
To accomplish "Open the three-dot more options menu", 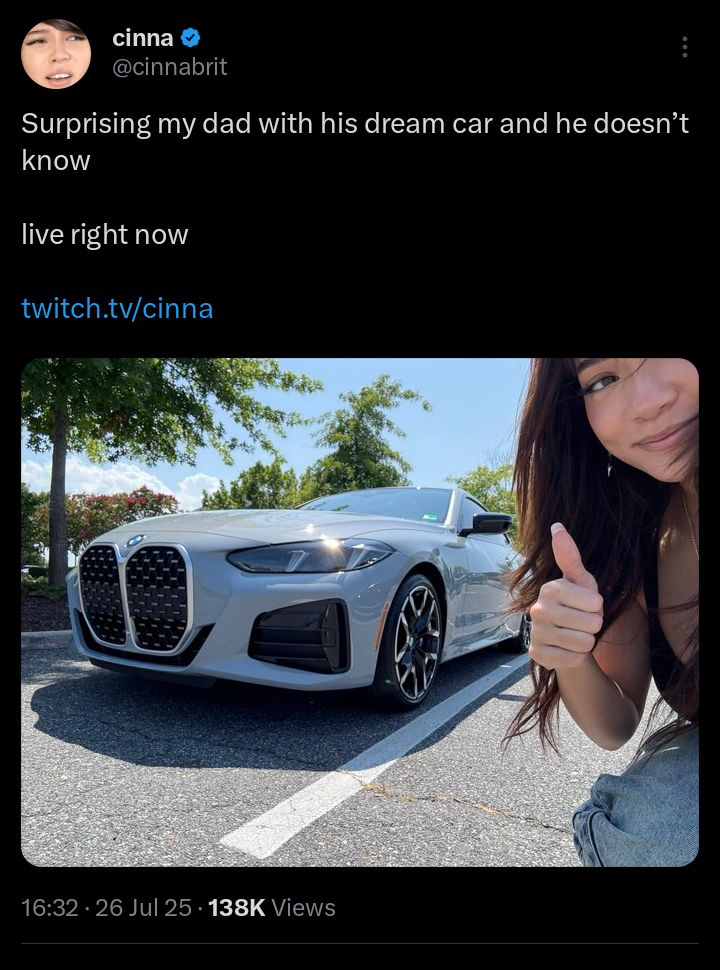I will click(684, 47).
